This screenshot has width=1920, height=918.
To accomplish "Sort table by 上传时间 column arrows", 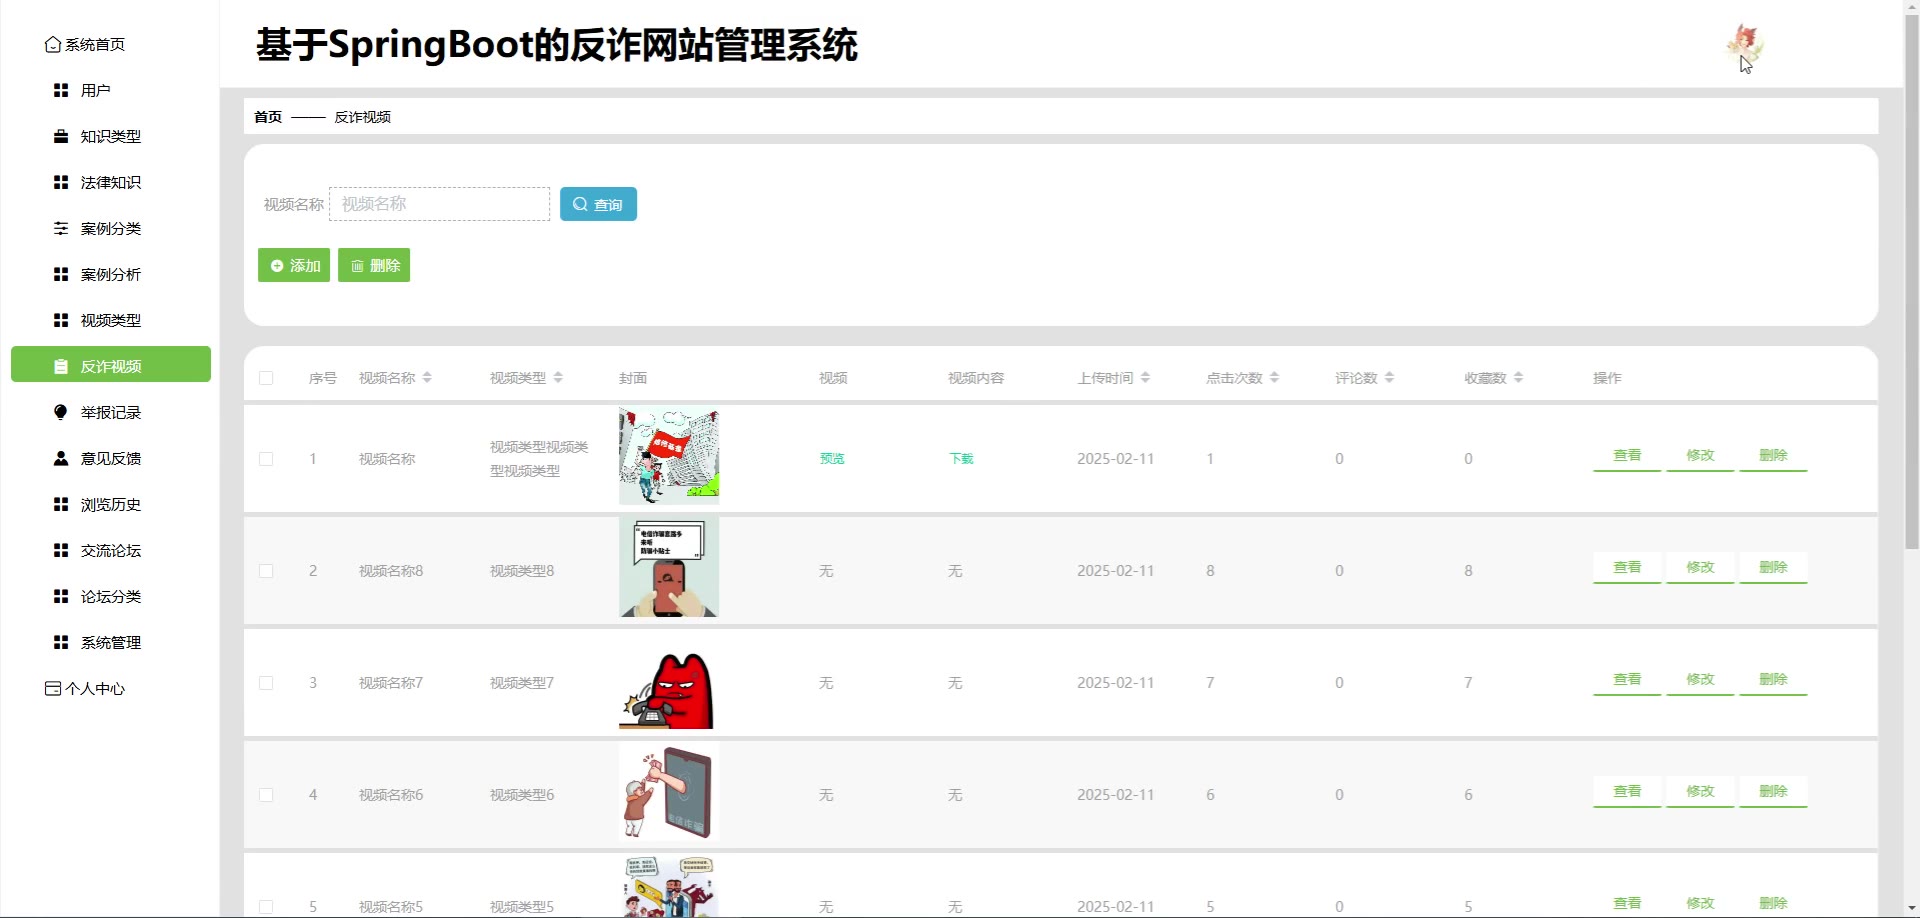I will (1145, 378).
